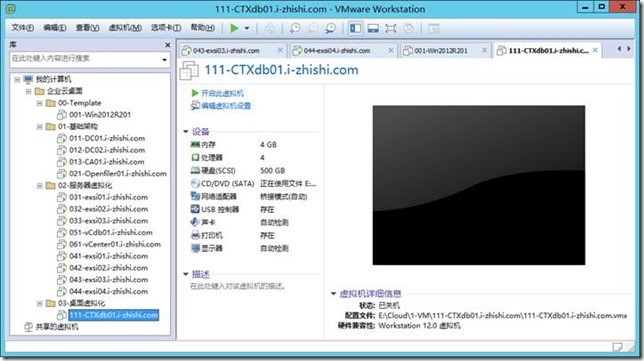Click the thumbnail bar toolbar icon

373,28
